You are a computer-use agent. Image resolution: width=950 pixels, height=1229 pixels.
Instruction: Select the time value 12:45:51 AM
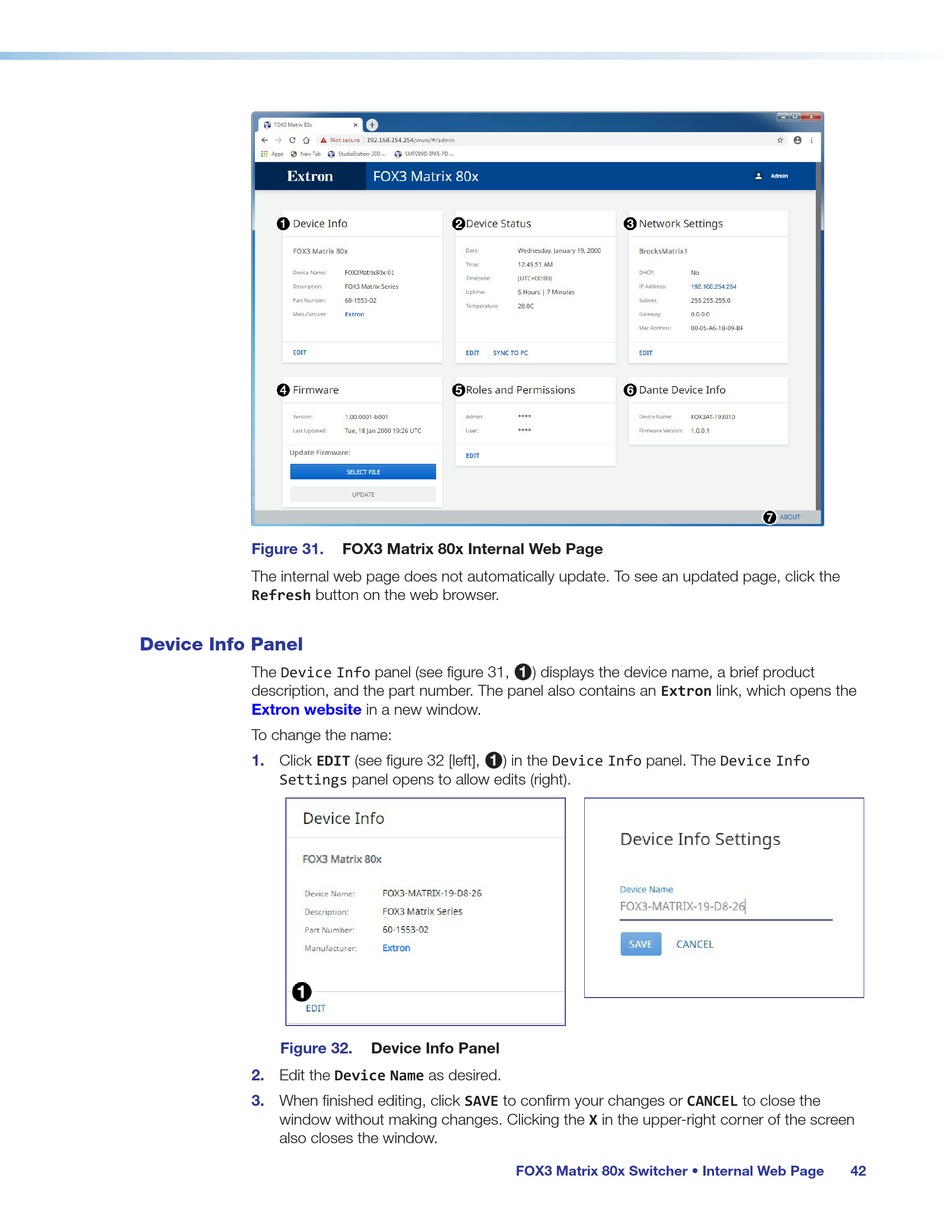(535, 264)
